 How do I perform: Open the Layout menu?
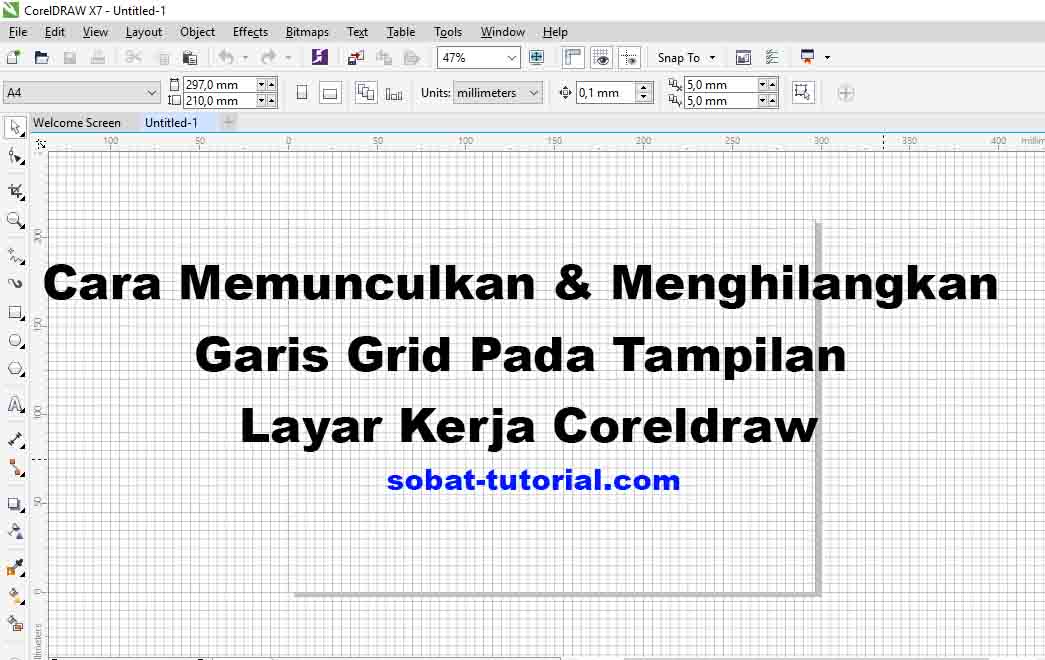143,32
